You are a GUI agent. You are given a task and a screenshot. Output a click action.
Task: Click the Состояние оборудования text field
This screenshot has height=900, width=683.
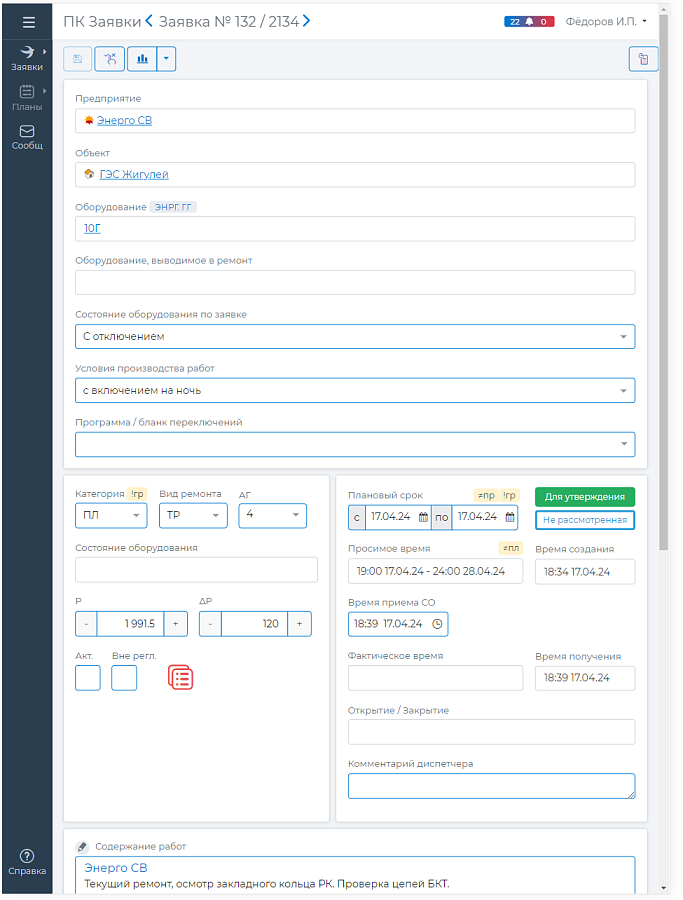[x=196, y=569]
